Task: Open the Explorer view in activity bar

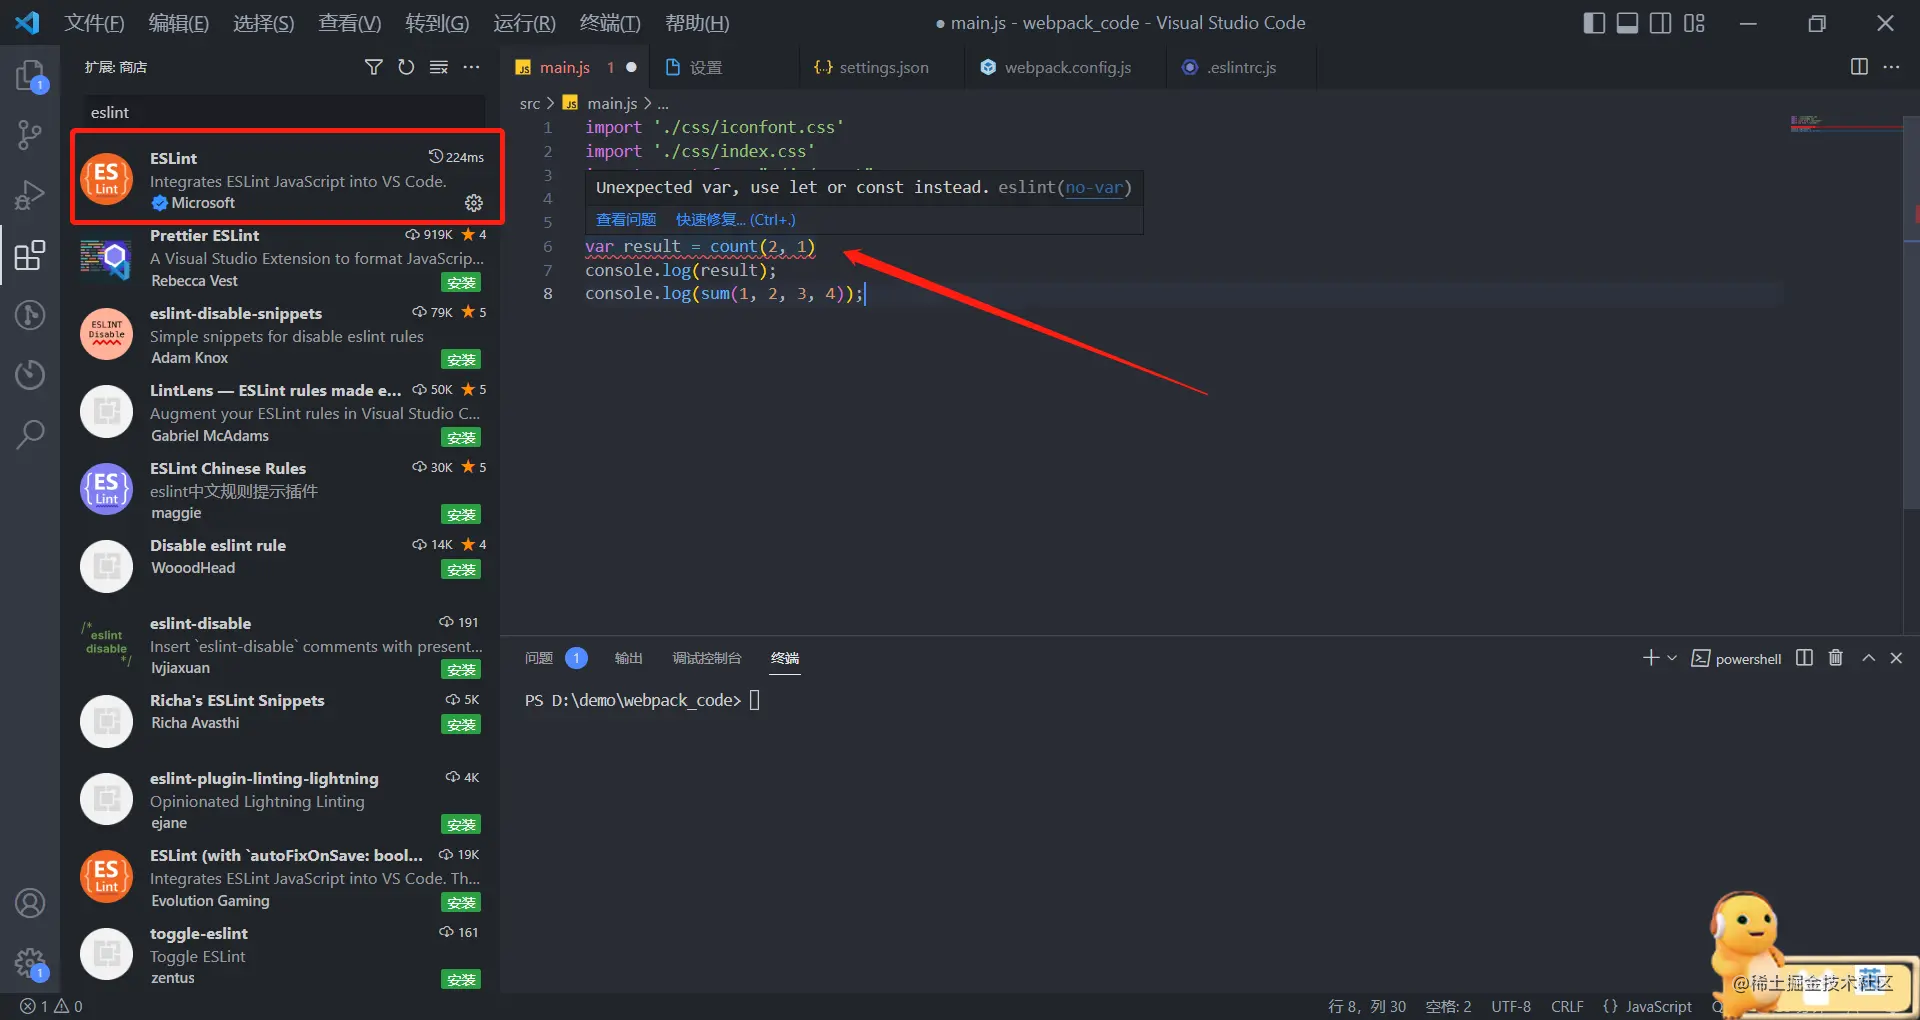Action: [x=30, y=76]
